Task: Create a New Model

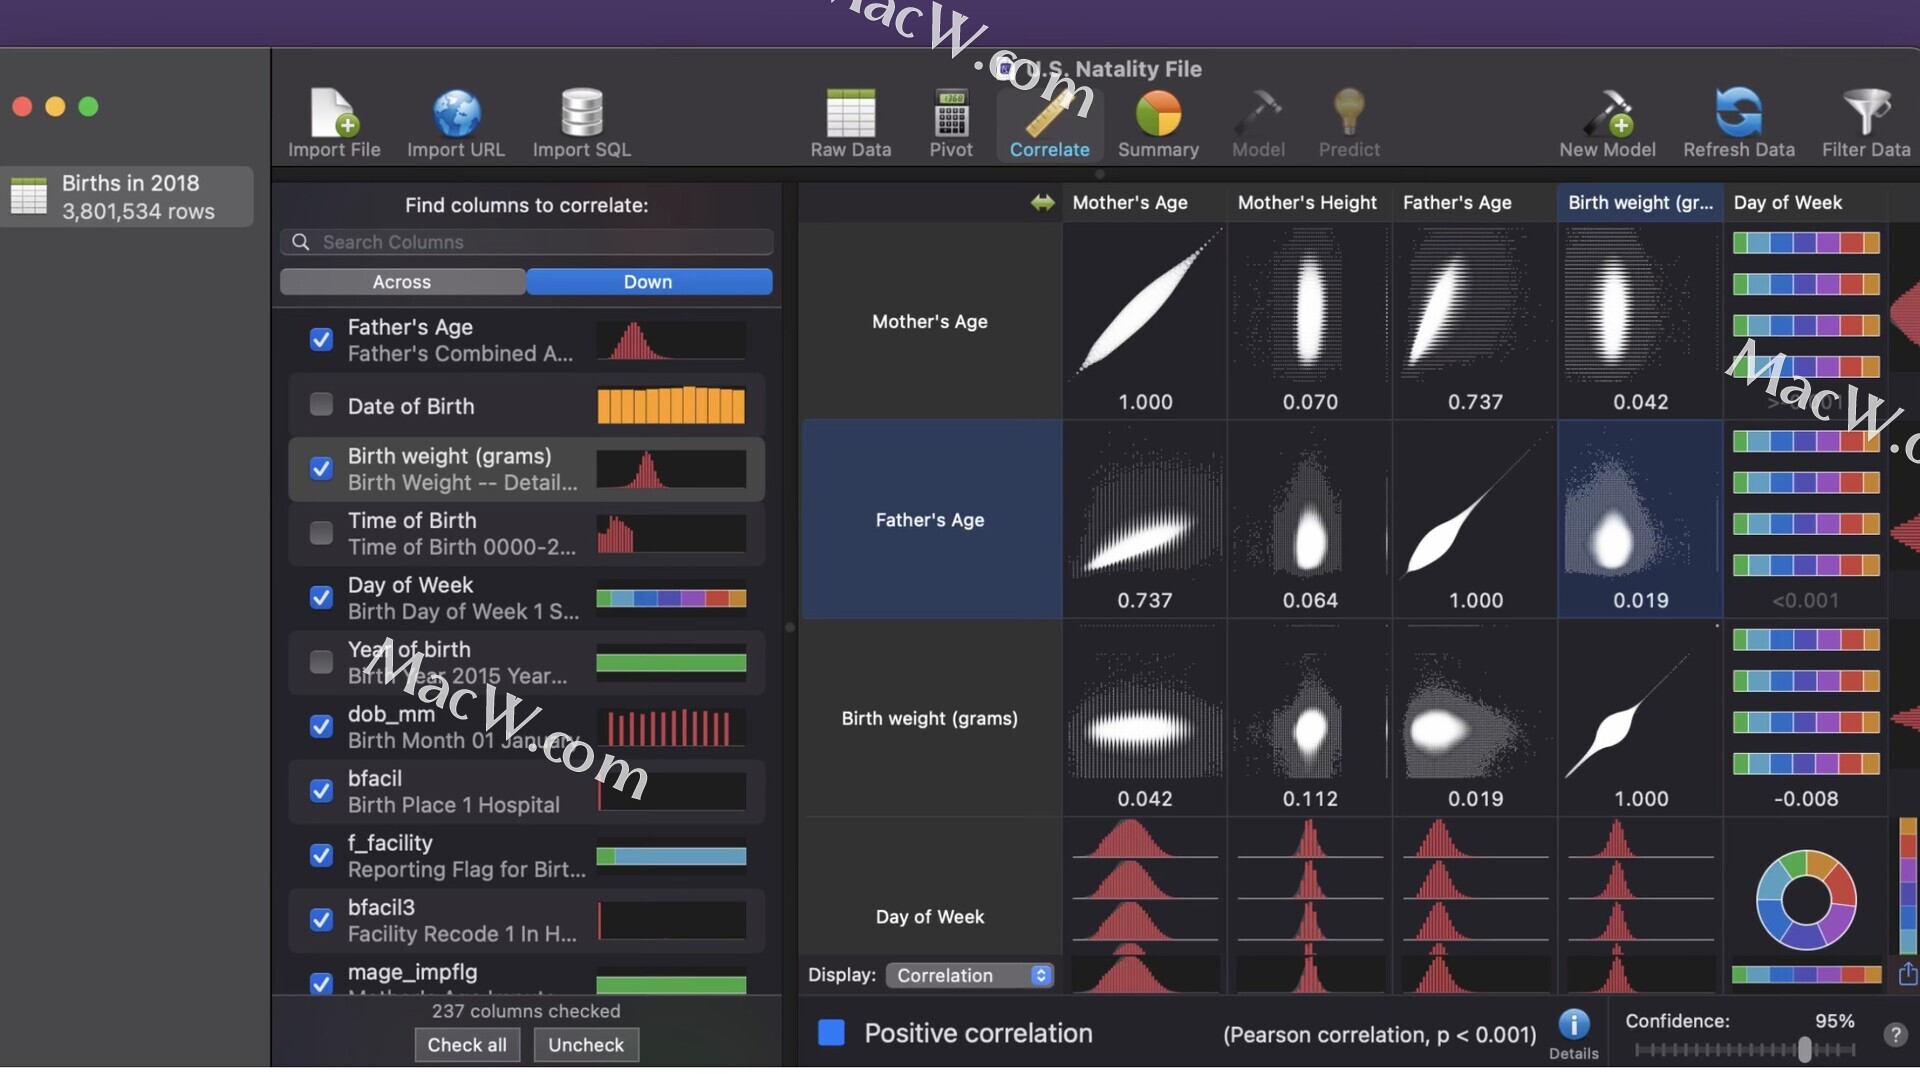Action: [1607, 124]
